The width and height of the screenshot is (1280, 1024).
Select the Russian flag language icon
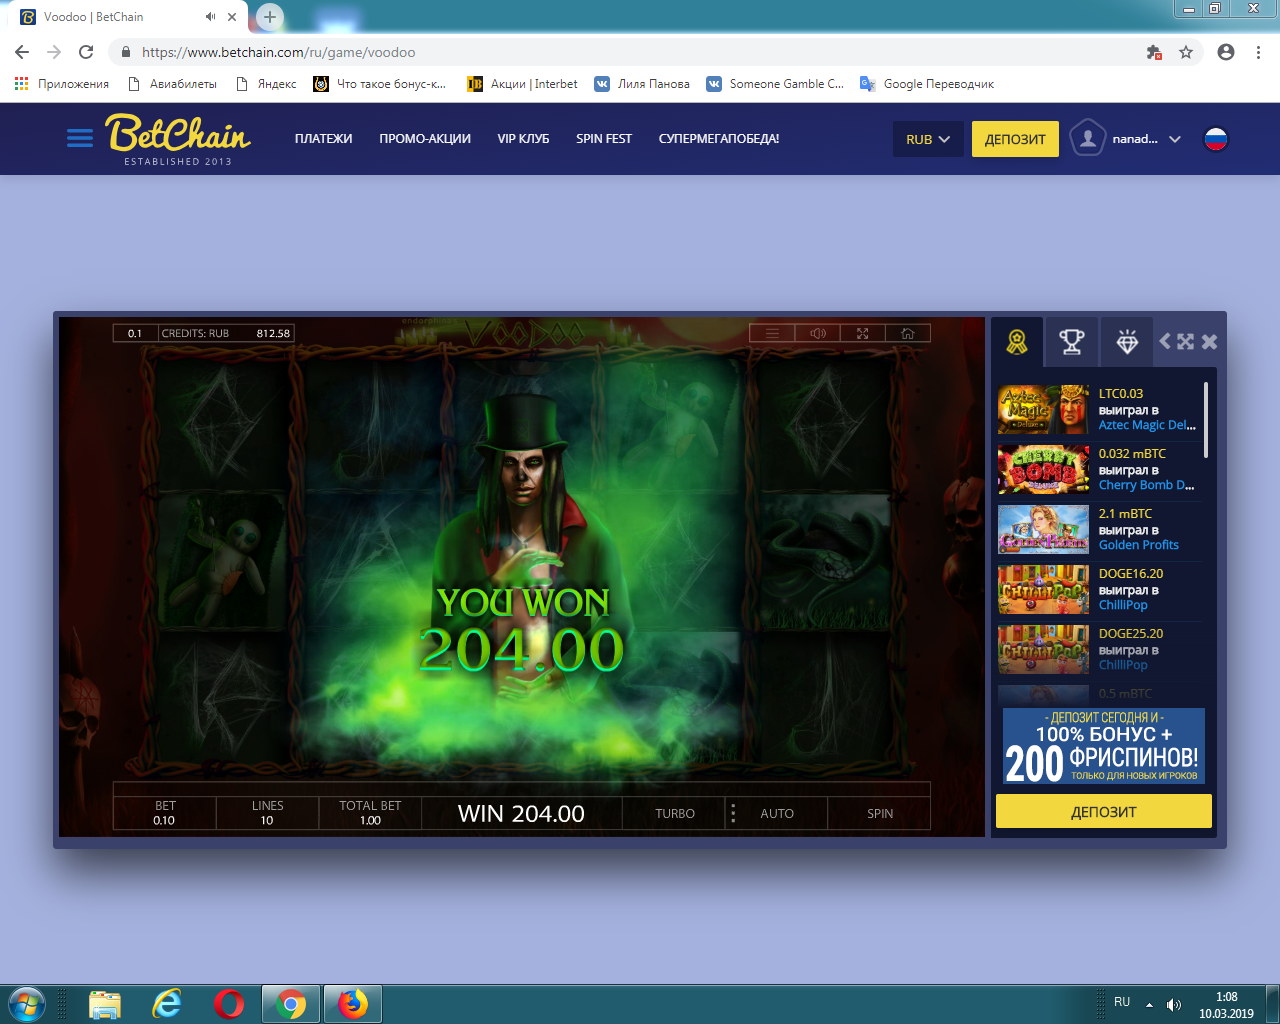click(x=1215, y=139)
